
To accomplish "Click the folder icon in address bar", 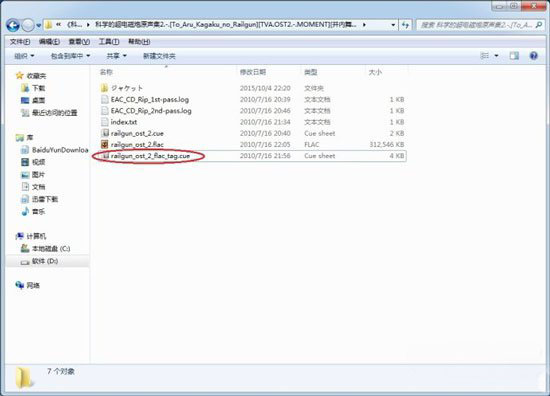I will point(49,25).
